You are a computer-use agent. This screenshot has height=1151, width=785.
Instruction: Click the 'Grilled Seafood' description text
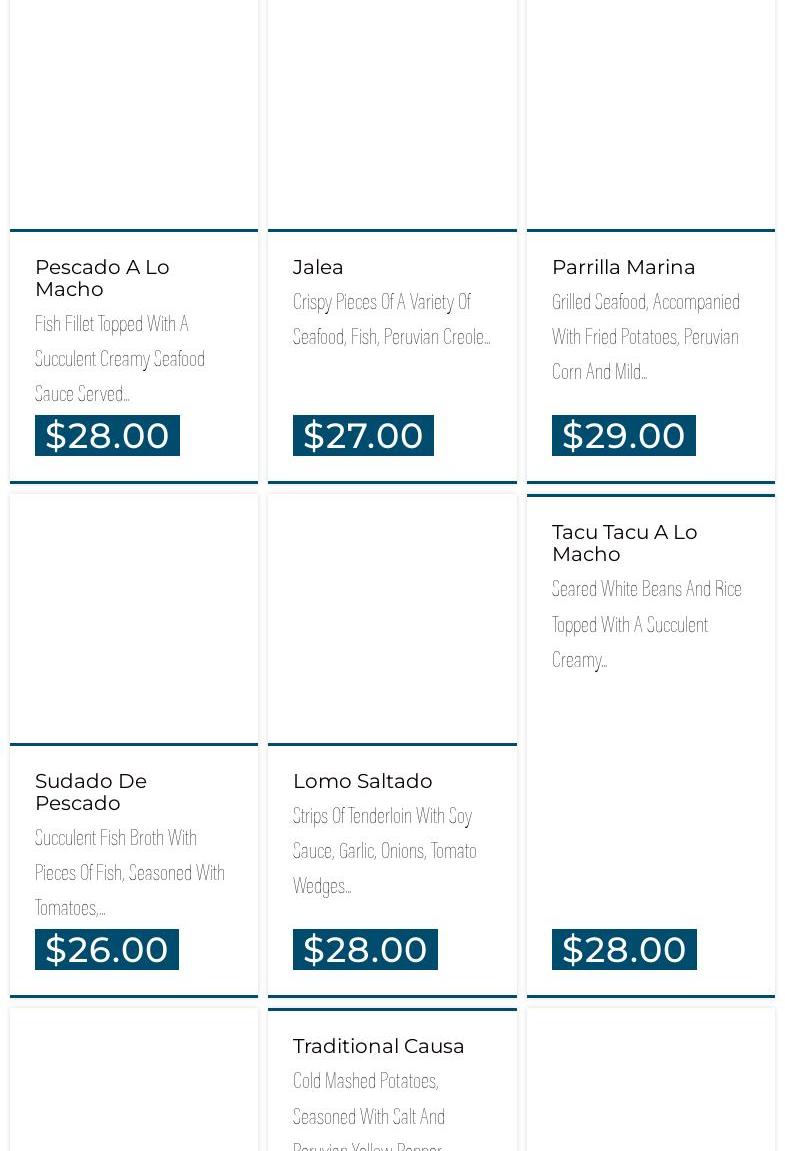tap(645, 336)
